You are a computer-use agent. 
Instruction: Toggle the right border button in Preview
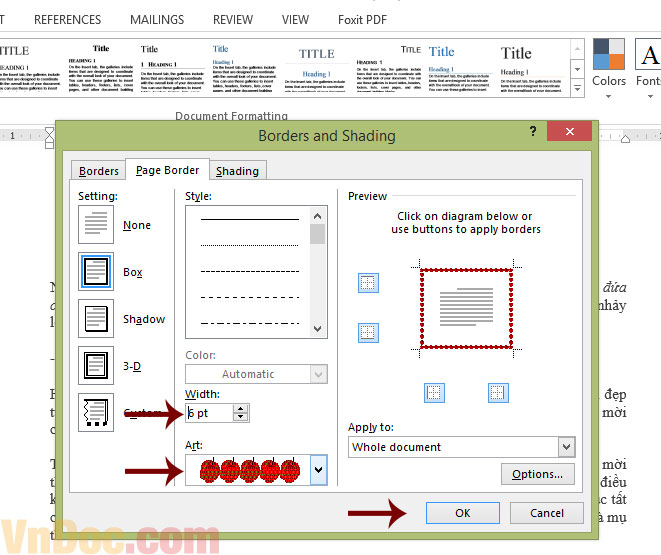click(x=498, y=393)
